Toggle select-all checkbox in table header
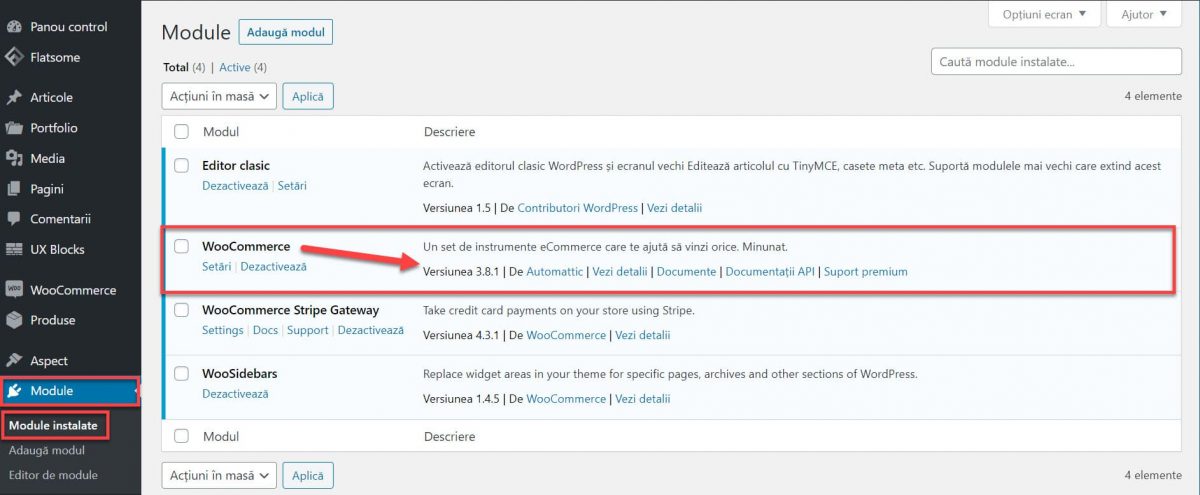This screenshot has height=495, width=1200. [x=182, y=131]
